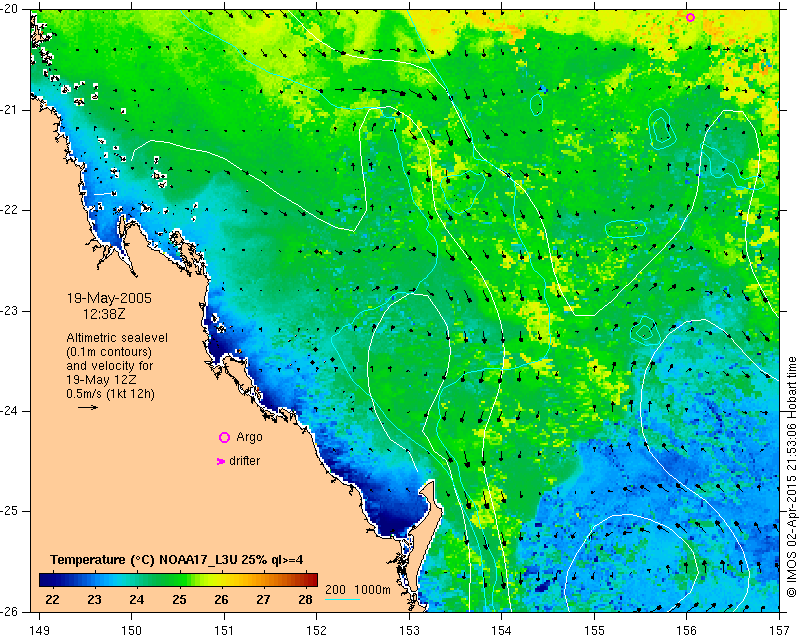This screenshot has height=640, width=800.
Task: Click the '-21' latitude axis label
Action: pos(10,110)
